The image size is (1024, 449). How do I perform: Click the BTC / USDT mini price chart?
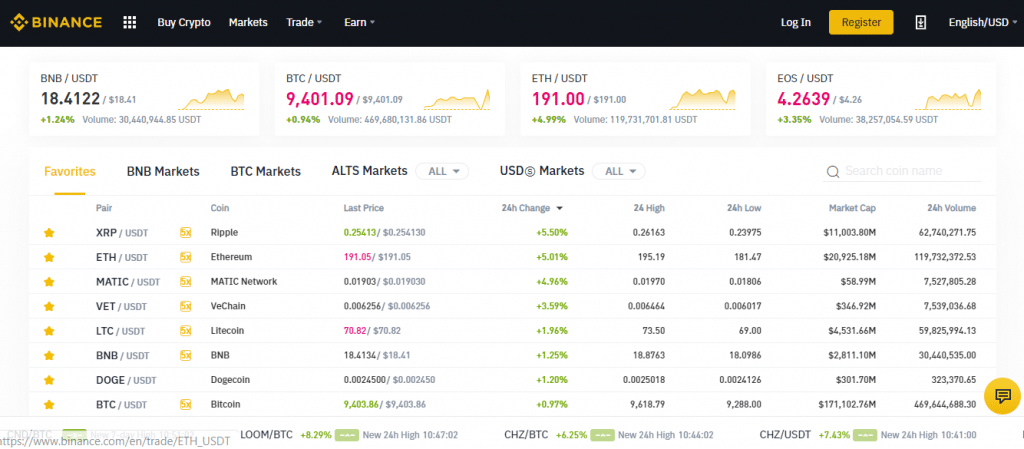tap(456, 99)
